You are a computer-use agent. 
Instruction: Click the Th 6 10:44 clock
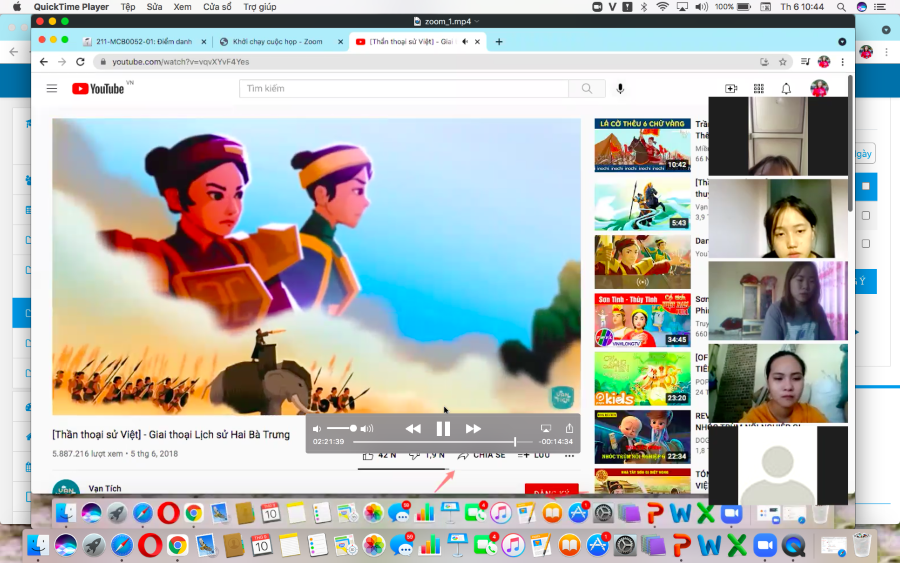pyautogui.click(x=802, y=7)
